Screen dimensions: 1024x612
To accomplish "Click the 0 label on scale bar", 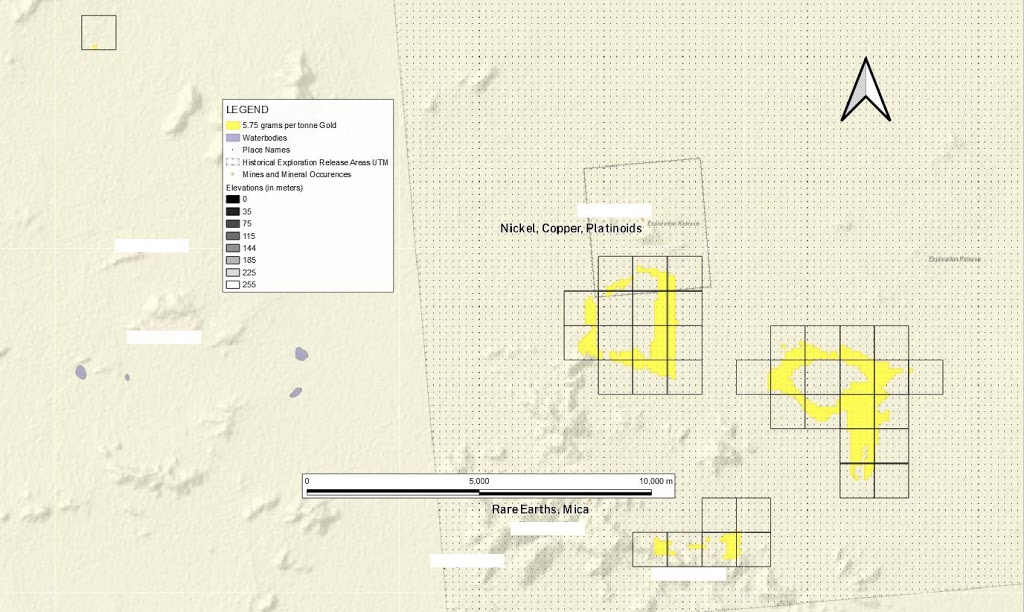I will click(309, 481).
